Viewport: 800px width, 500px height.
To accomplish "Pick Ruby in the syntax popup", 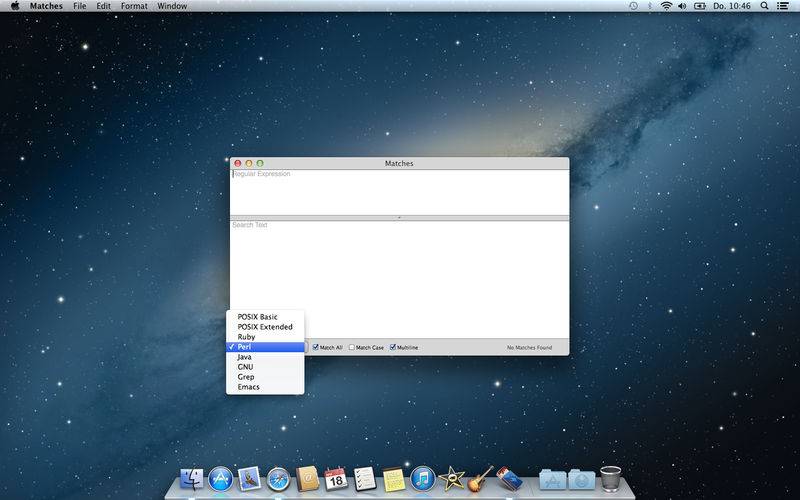I will click(x=265, y=337).
